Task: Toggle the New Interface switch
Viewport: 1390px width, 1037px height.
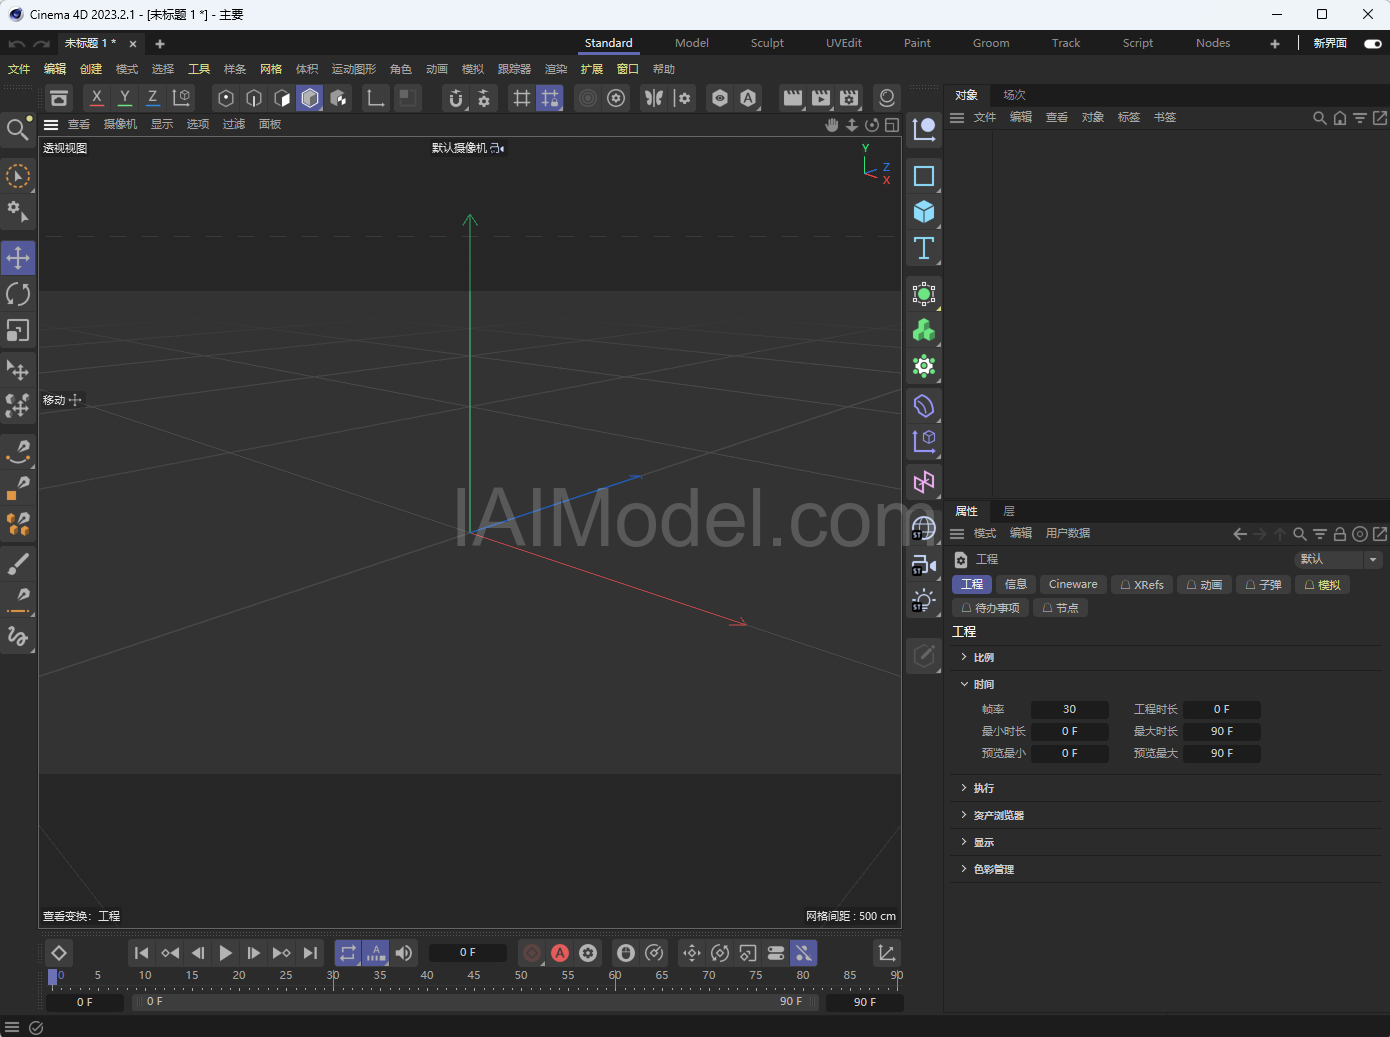Action: tap(1373, 44)
